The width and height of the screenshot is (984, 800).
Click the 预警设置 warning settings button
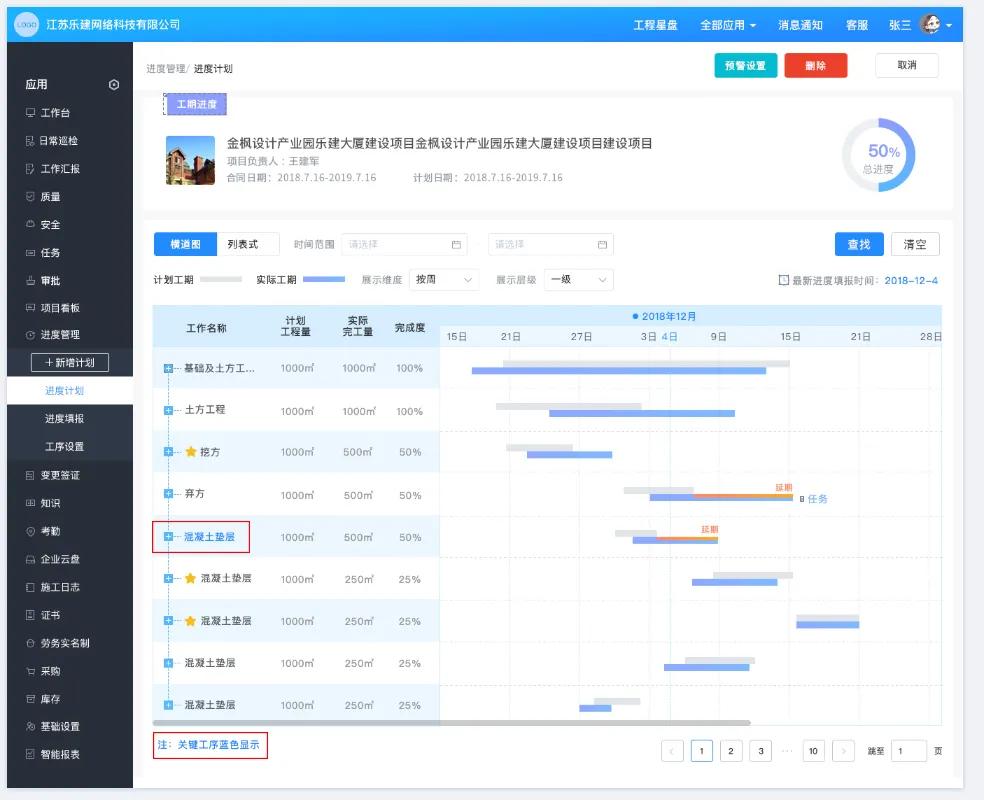coord(745,64)
